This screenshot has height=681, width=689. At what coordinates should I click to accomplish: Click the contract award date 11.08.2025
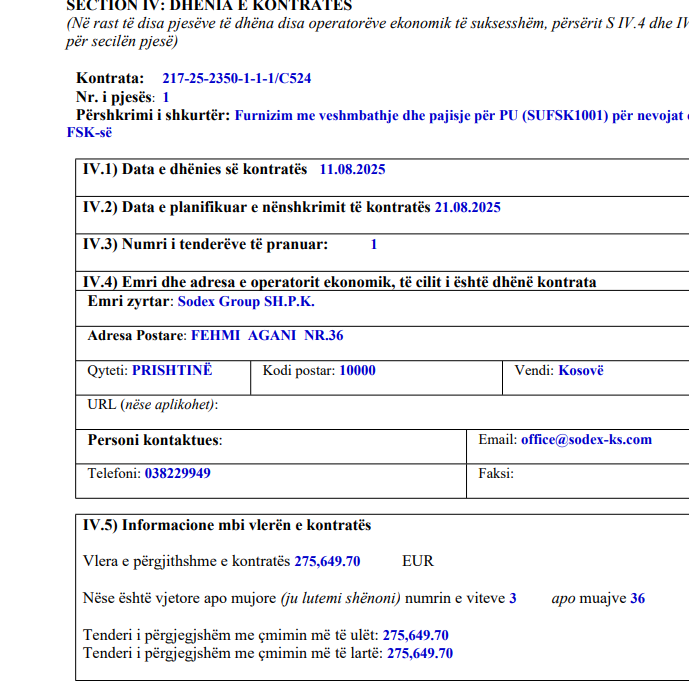pos(352,170)
